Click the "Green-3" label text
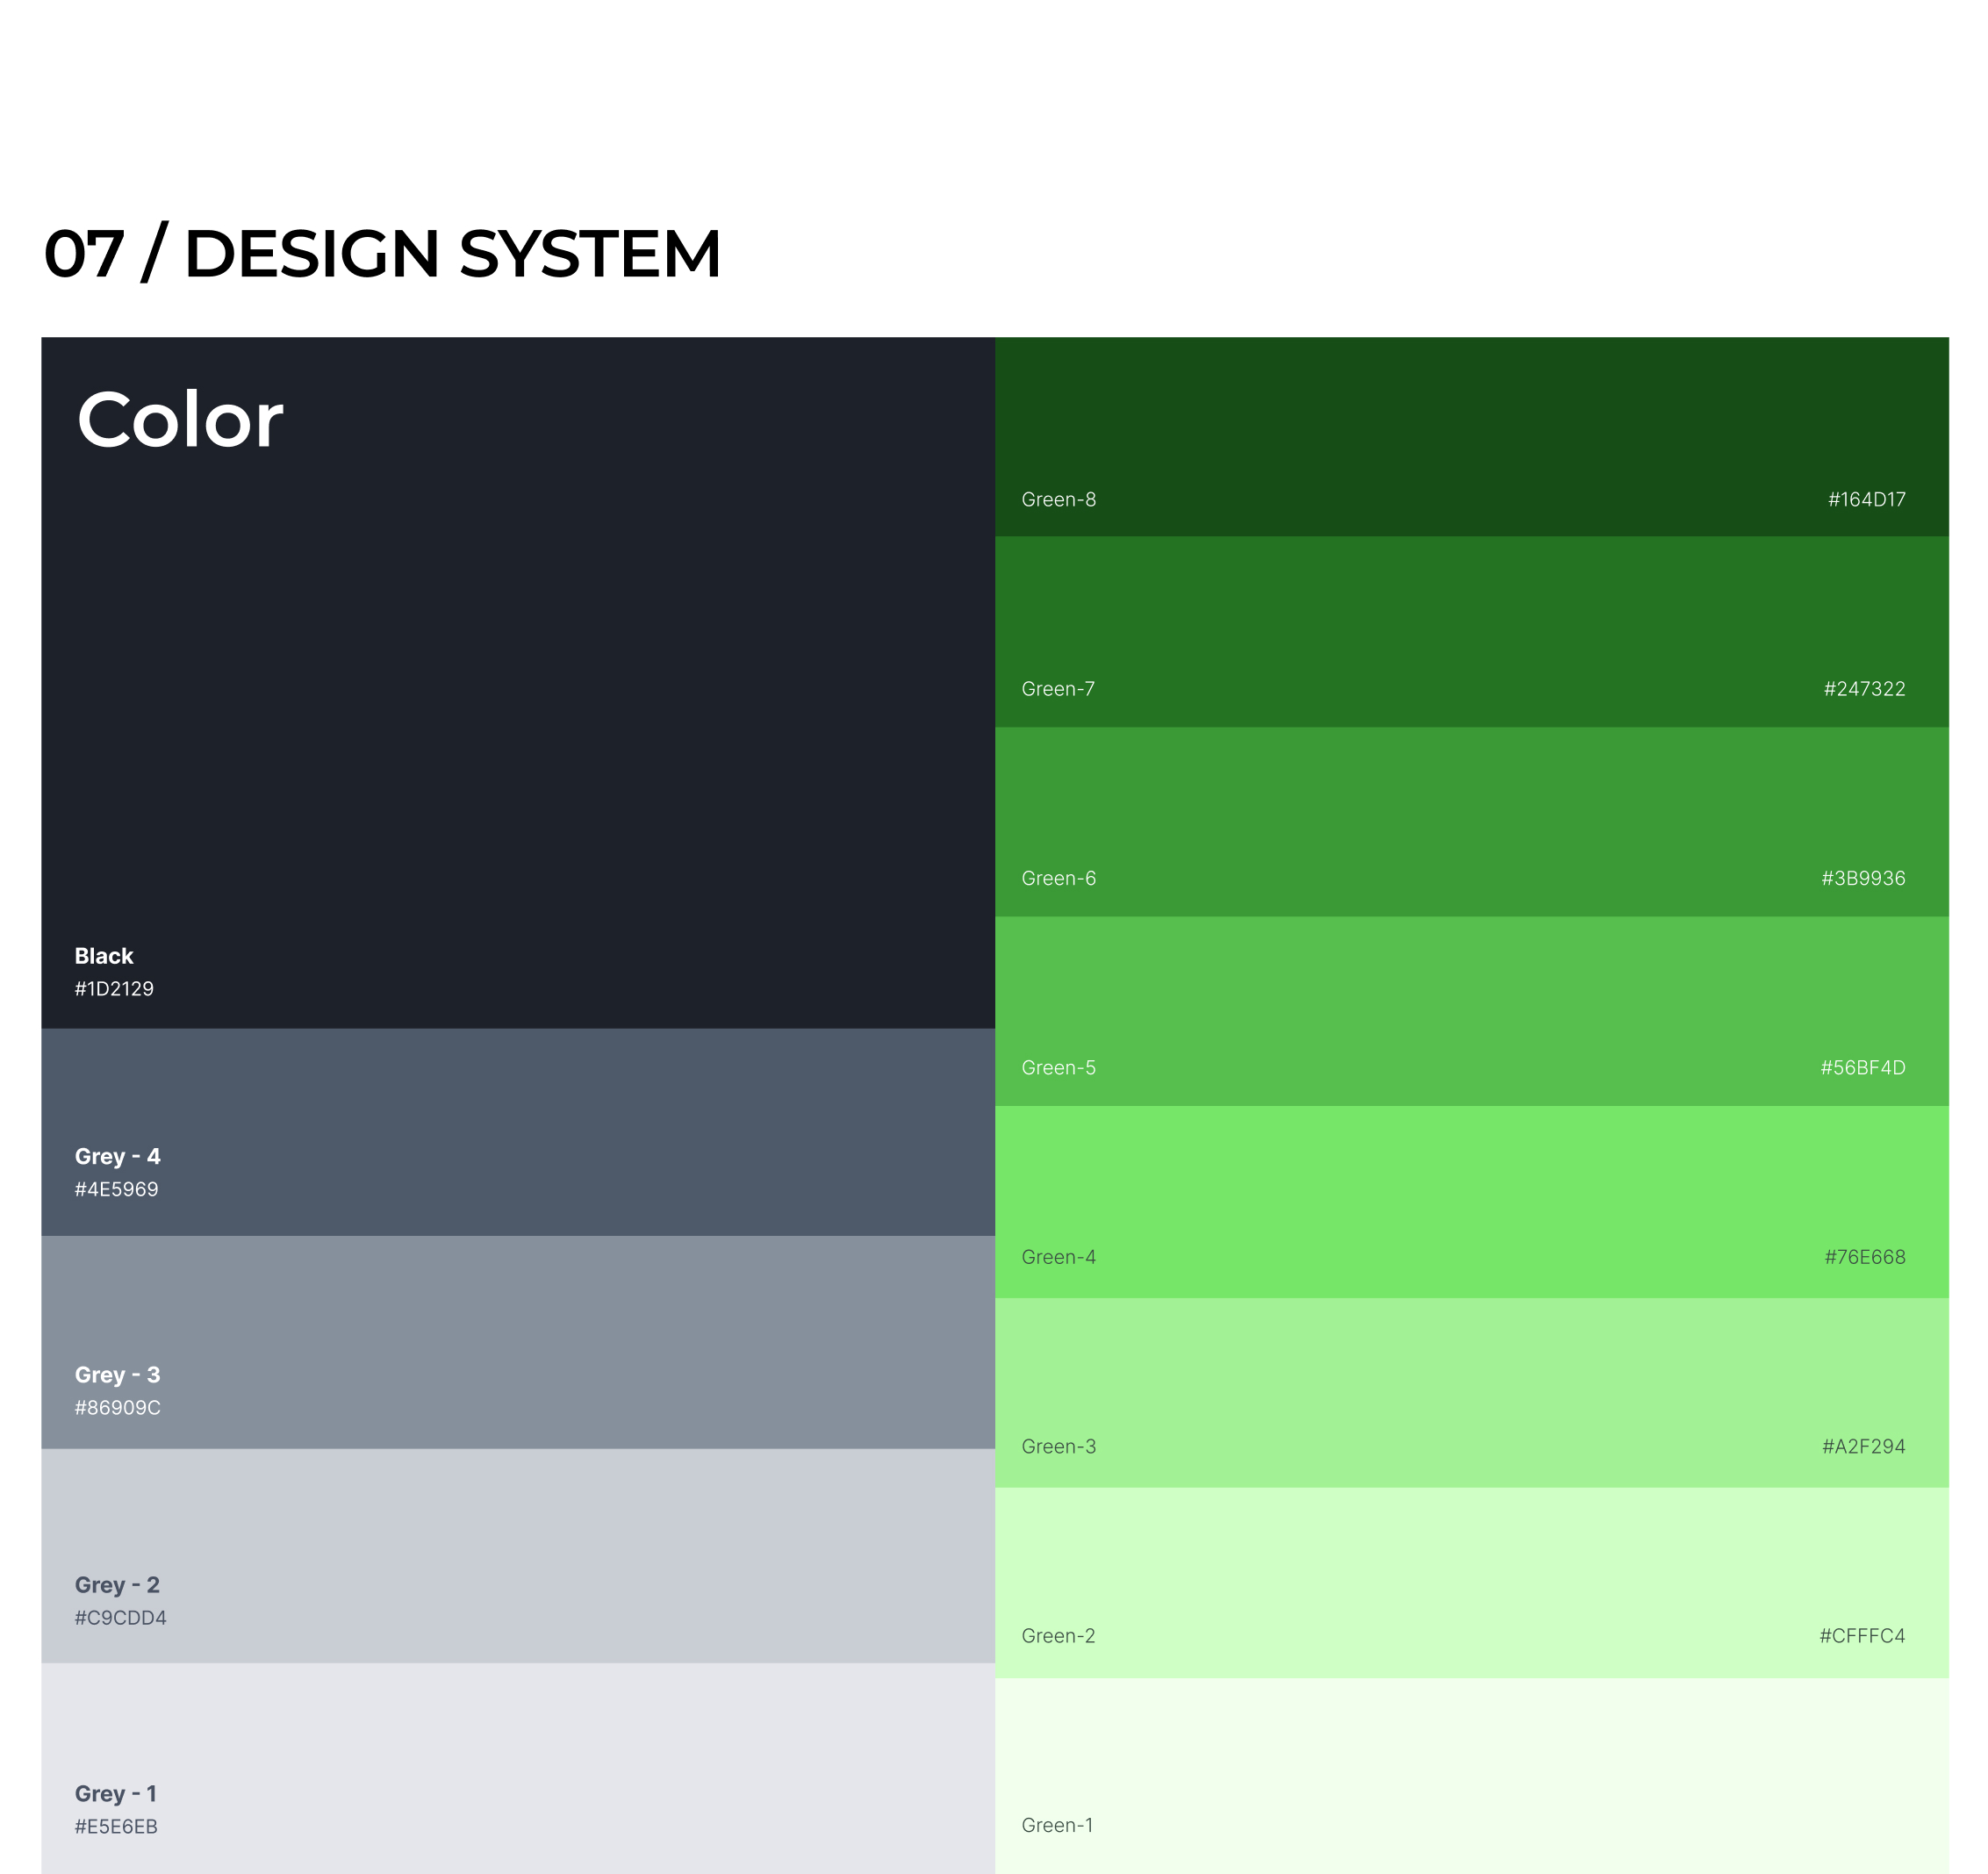The width and height of the screenshot is (1988, 1874). (x=1059, y=1446)
